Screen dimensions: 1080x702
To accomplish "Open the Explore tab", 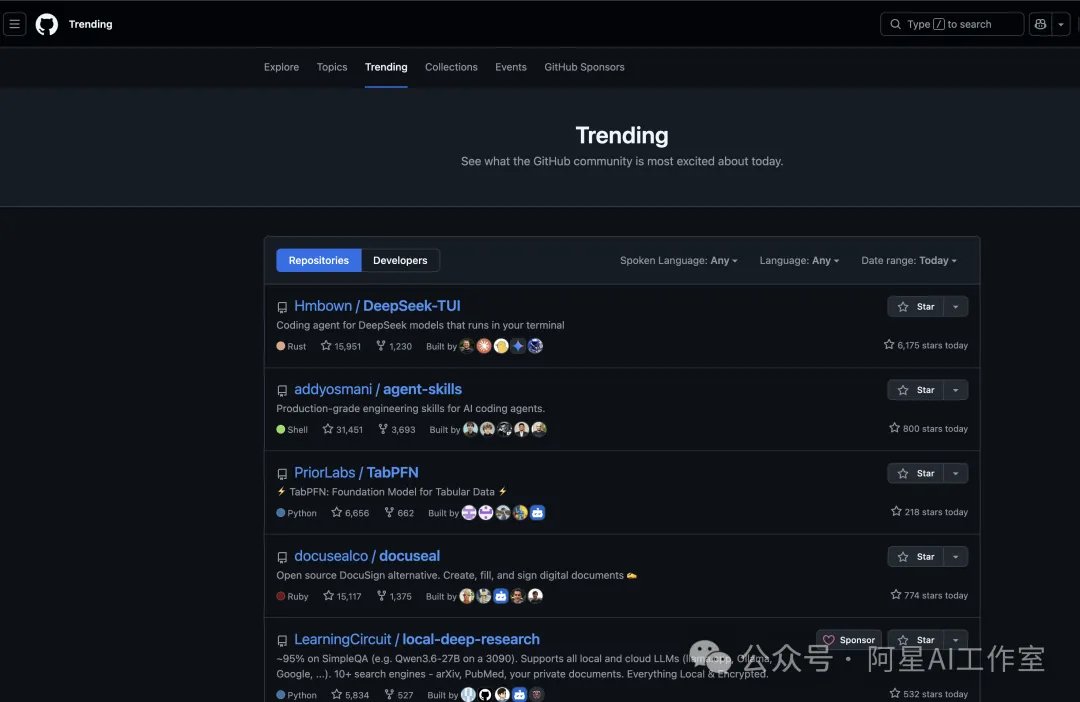I will pos(281,67).
